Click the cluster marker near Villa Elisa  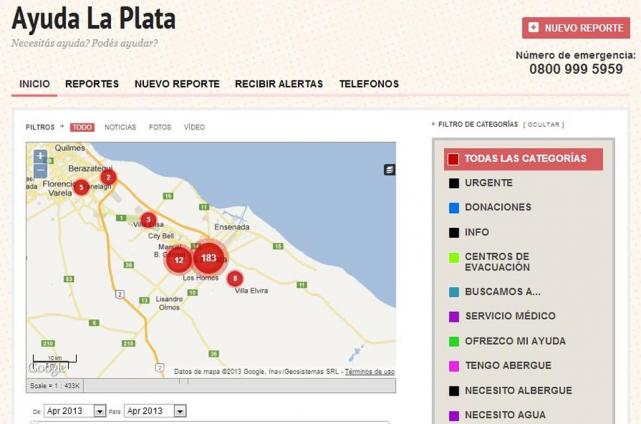[148, 220]
